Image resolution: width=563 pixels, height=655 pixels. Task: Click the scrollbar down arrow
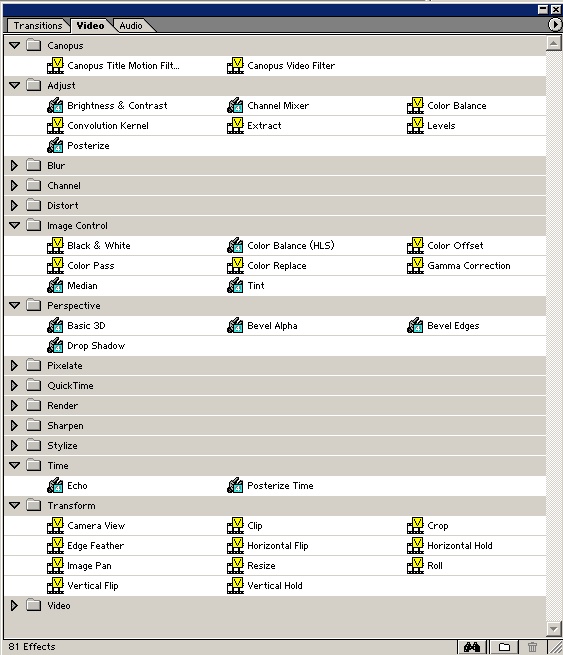[553, 628]
